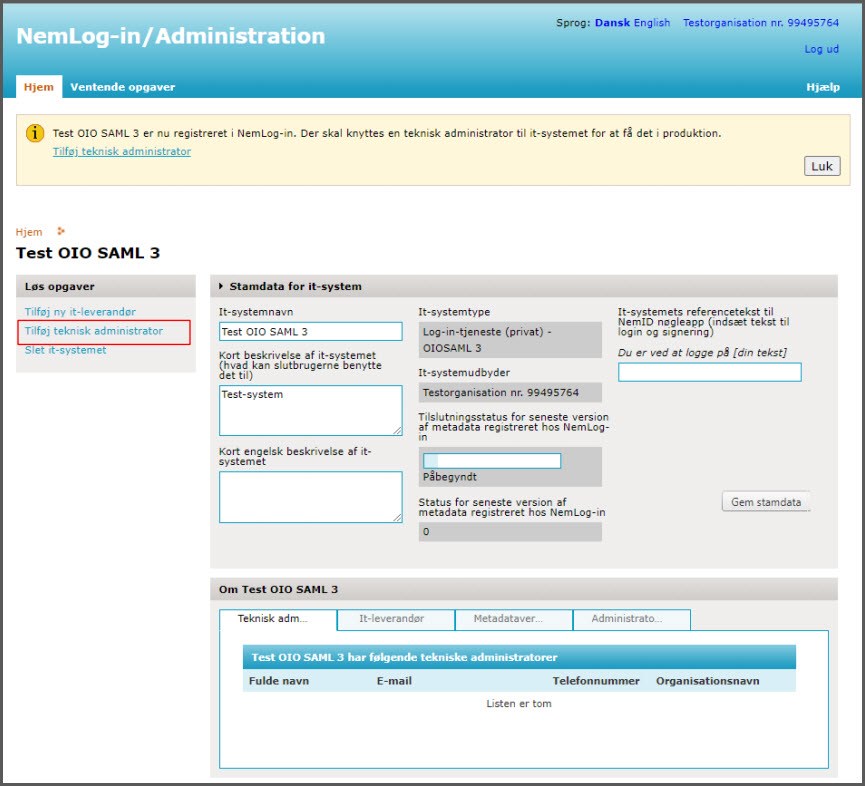Click the E-mail column header
The width and height of the screenshot is (865, 786).
[394, 681]
